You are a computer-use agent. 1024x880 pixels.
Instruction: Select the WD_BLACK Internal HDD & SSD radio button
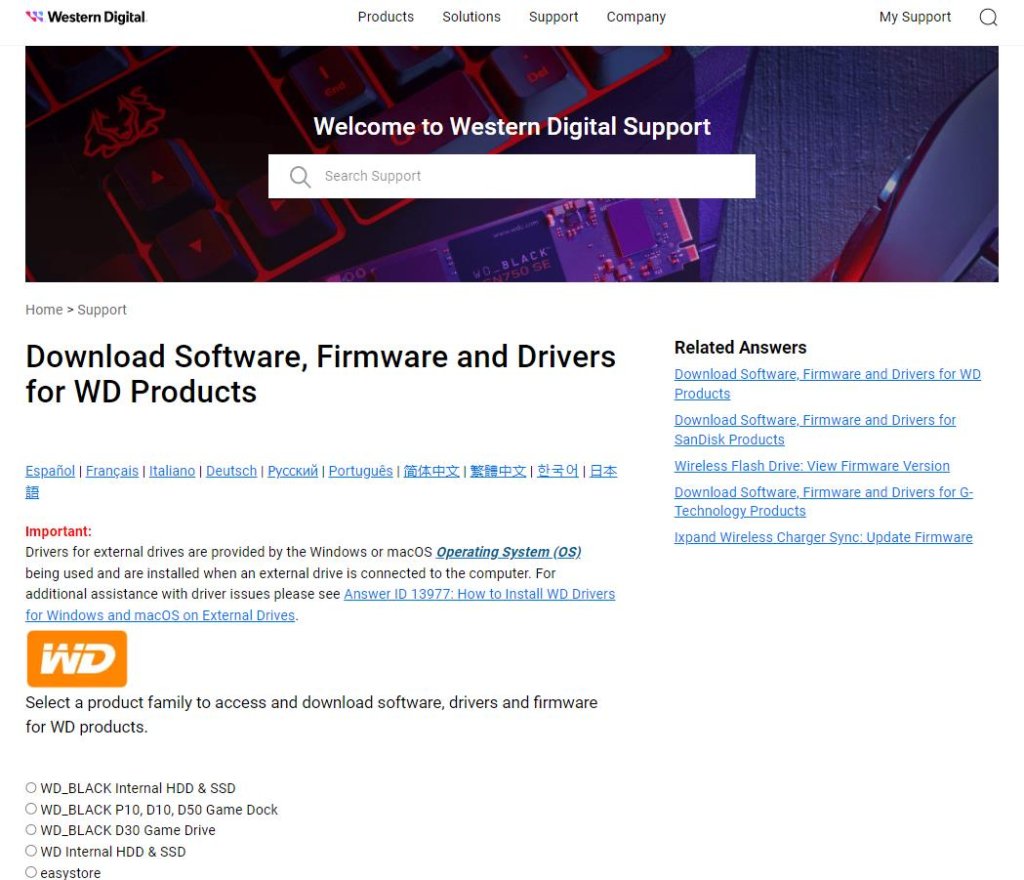(31, 788)
